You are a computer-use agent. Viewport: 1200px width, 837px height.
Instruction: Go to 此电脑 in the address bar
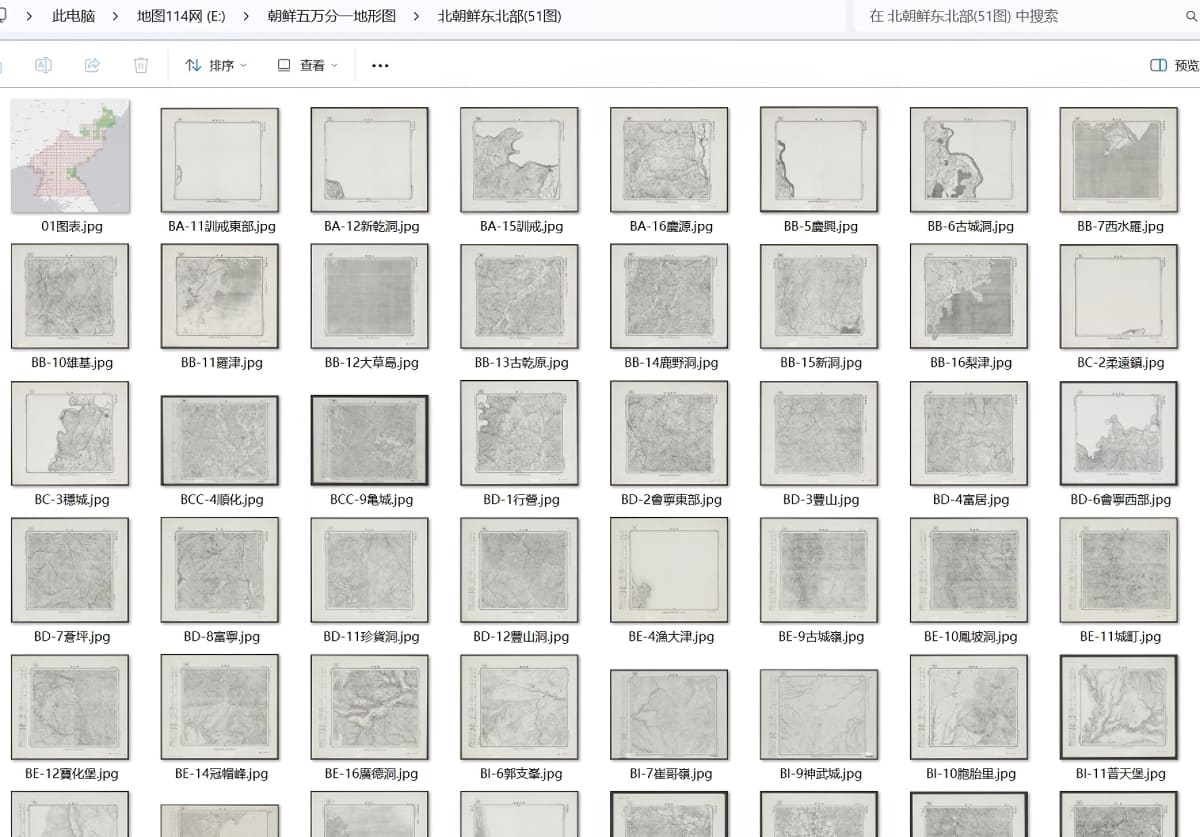tap(74, 16)
